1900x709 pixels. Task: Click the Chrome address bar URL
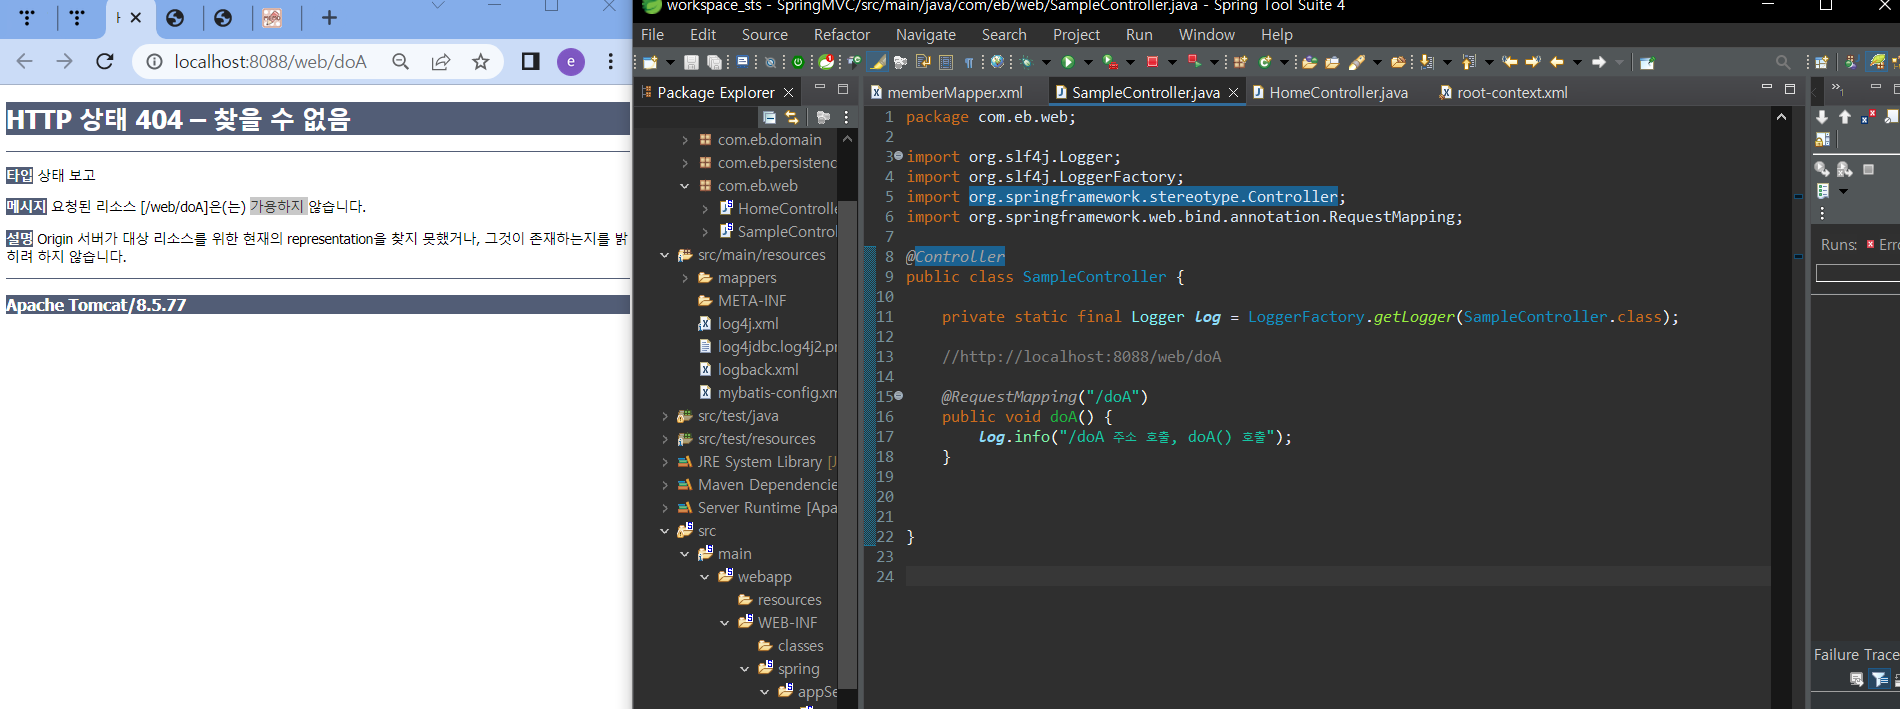270,62
